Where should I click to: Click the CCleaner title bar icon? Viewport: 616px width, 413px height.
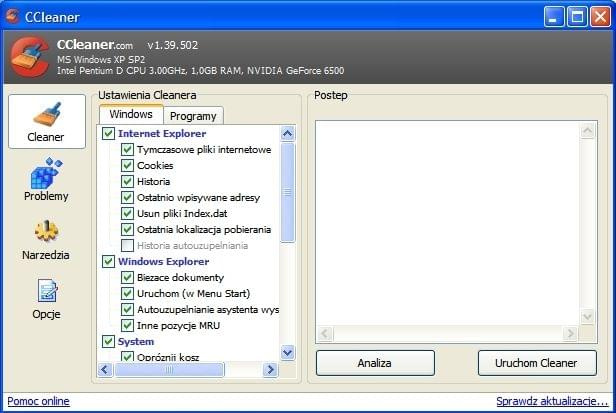(x=12, y=16)
